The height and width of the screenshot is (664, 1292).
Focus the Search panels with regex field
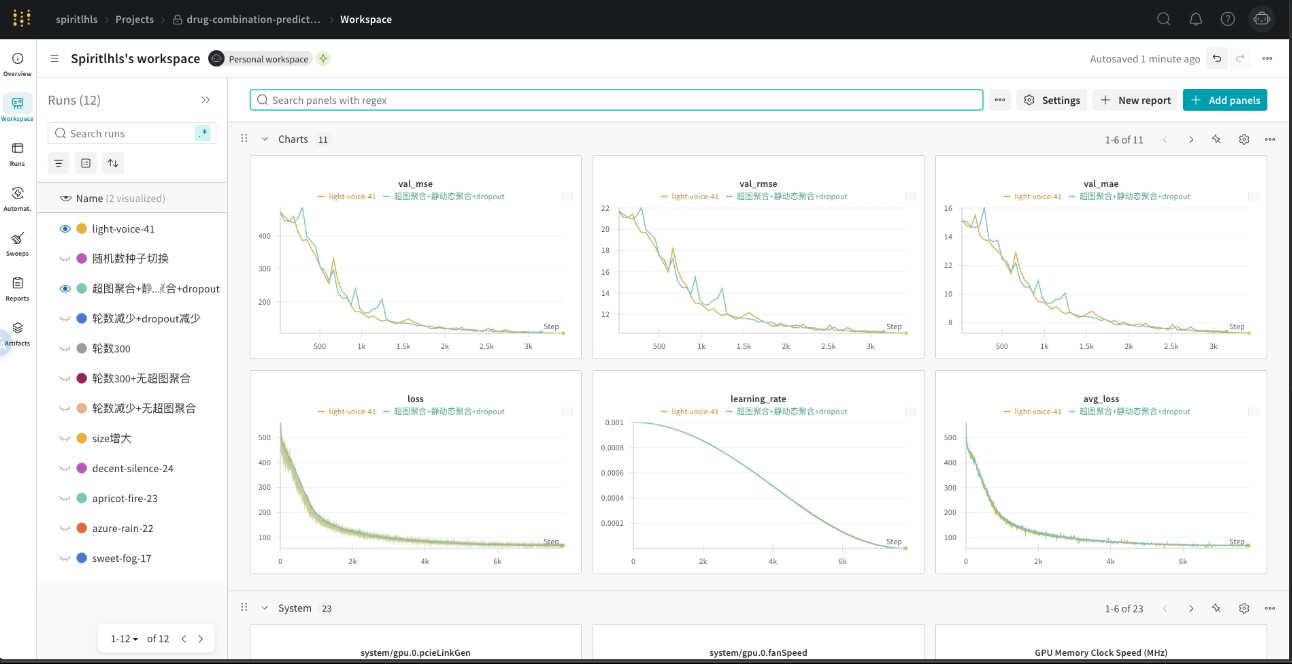(617, 100)
